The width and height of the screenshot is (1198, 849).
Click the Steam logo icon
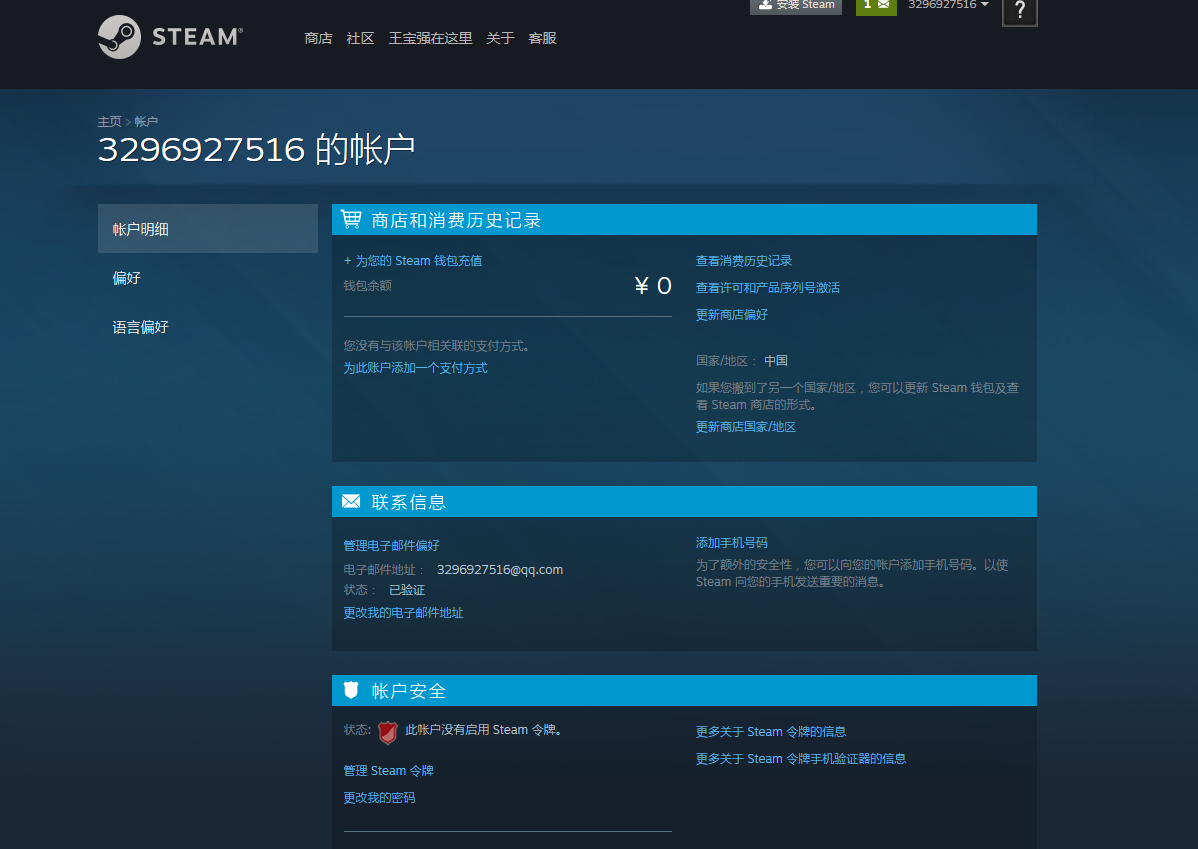(119, 37)
